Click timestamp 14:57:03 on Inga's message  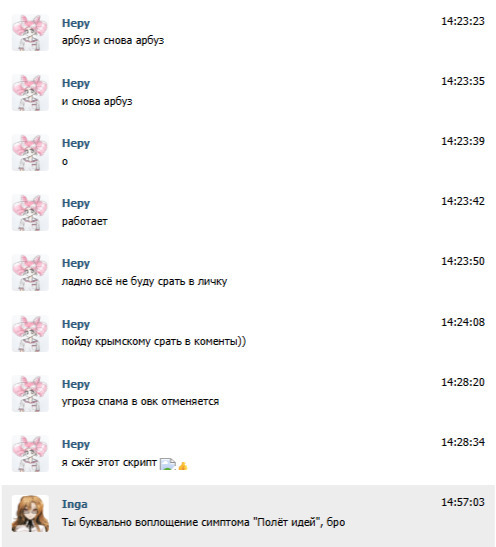click(463, 502)
